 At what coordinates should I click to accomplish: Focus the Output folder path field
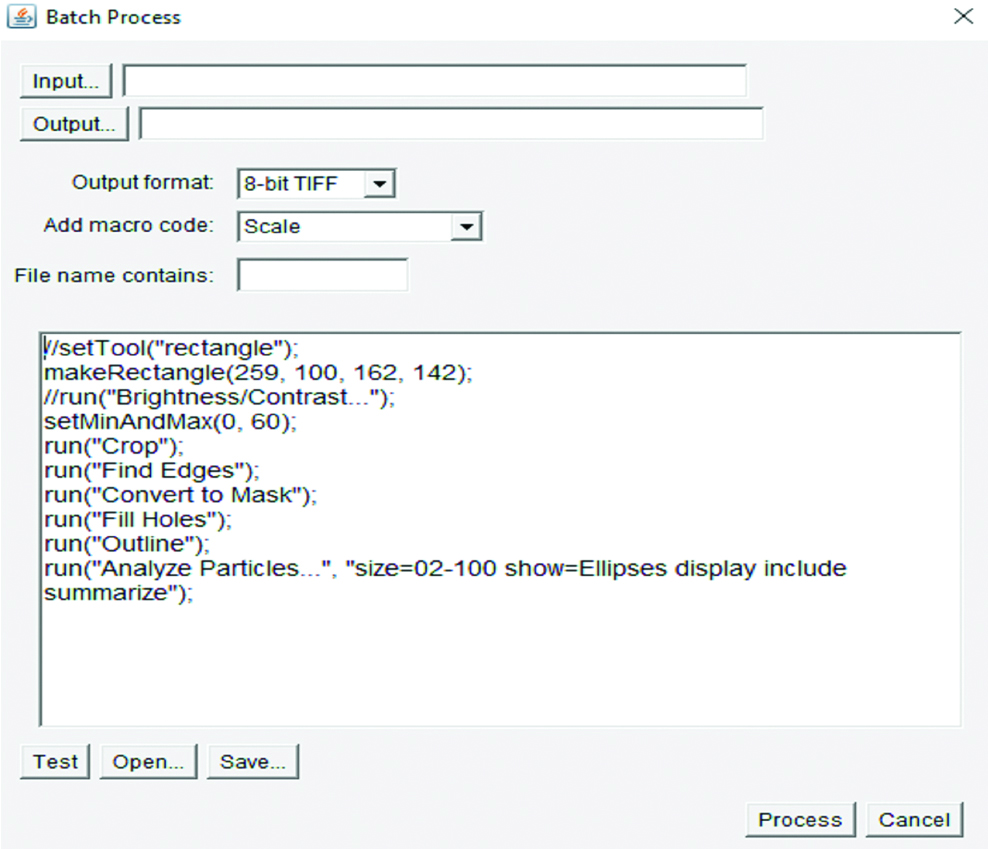(x=451, y=124)
